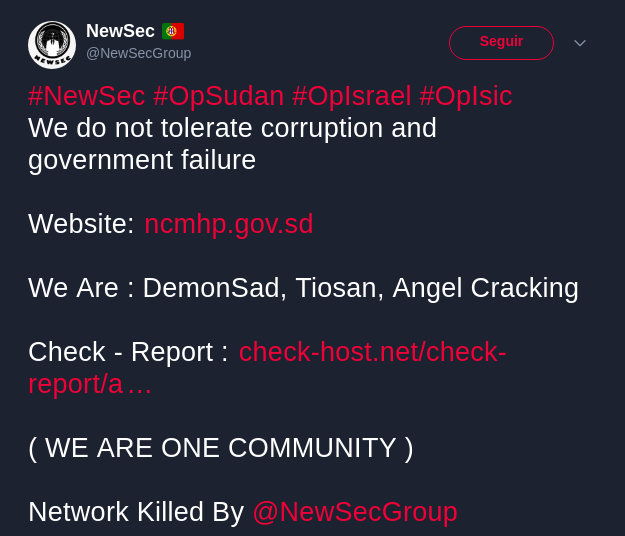The height and width of the screenshot is (536, 625).
Task: Click the Portugal flag emoji beside NewSec
Action: 173,31
